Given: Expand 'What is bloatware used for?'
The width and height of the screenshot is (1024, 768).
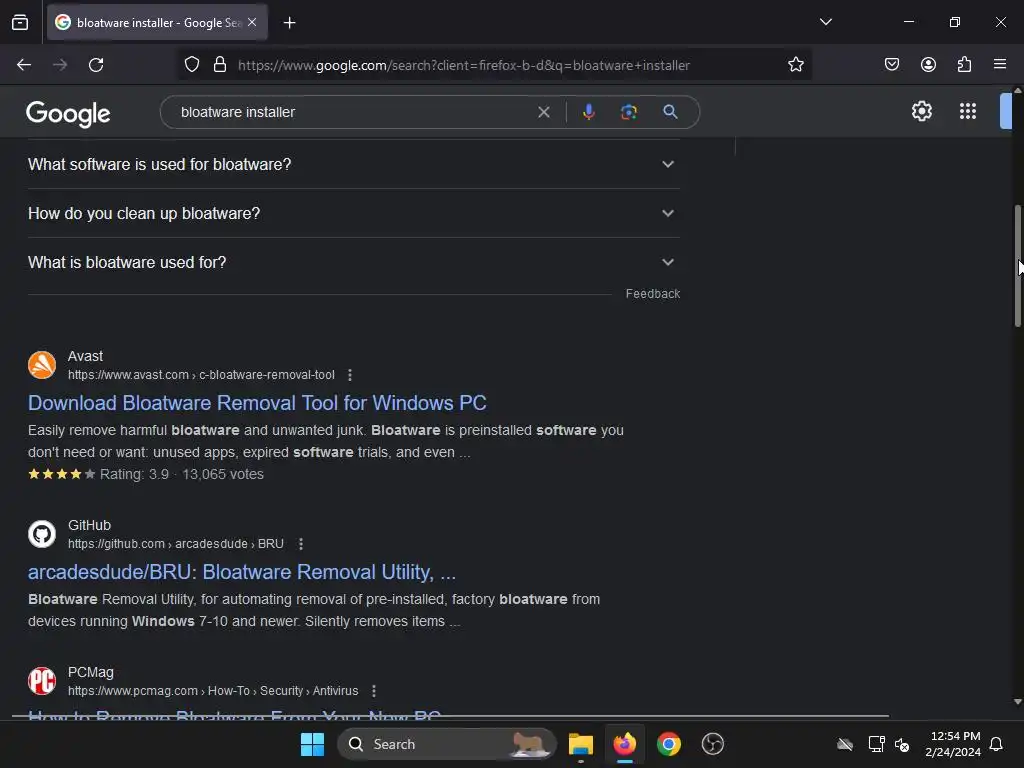Looking at the screenshot, I should point(353,262).
